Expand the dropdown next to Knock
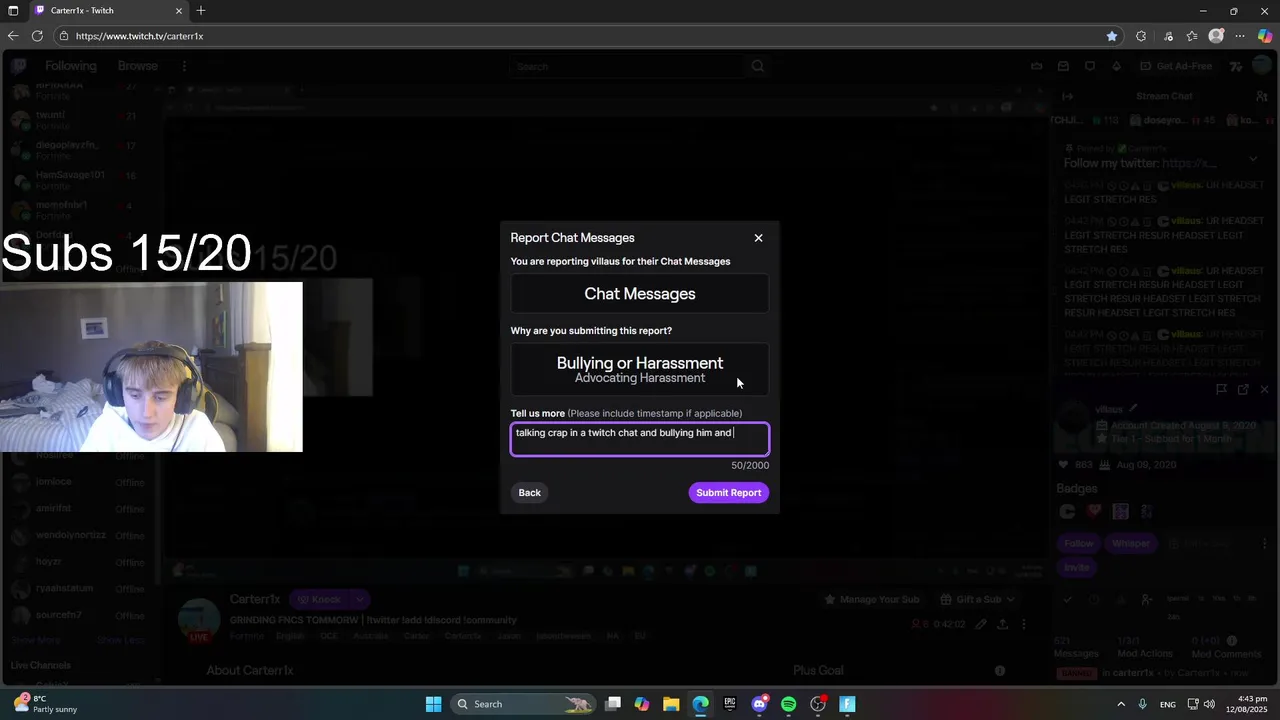Image resolution: width=1280 pixels, height=720 pixels. pyautogui.click(x=359, y=599)
